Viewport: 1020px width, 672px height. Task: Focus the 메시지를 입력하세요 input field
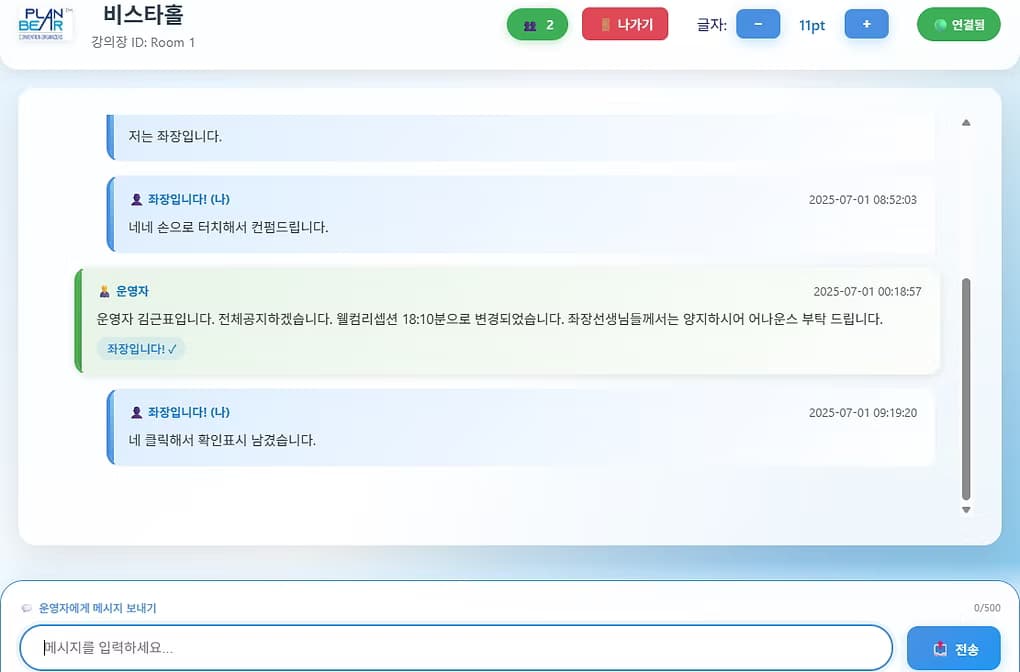click(456, 647)
